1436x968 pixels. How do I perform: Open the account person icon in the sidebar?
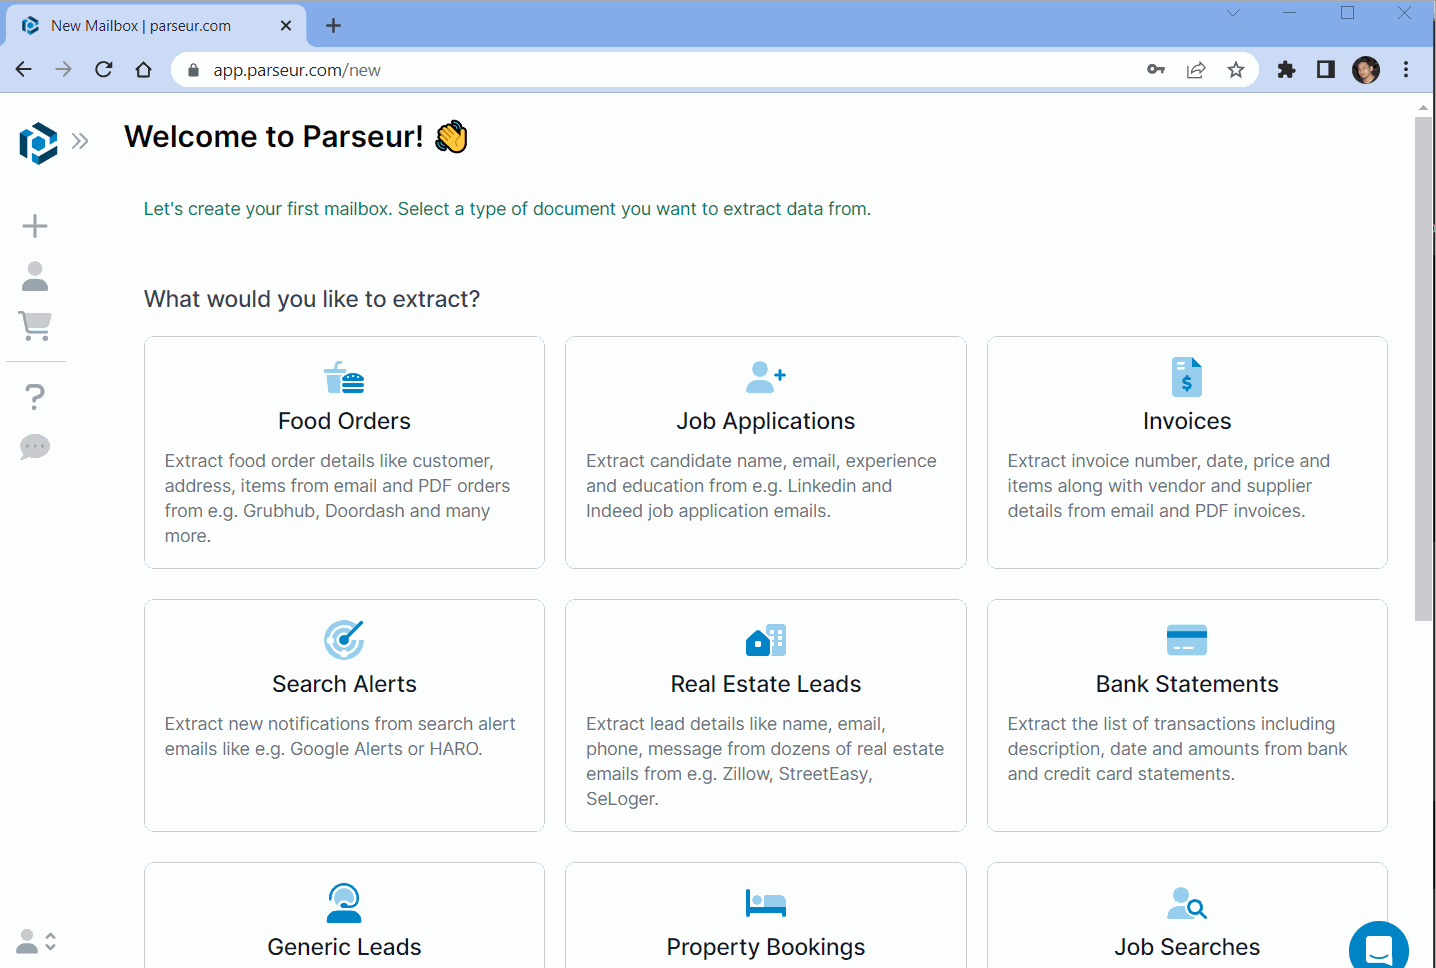[35, 276]
